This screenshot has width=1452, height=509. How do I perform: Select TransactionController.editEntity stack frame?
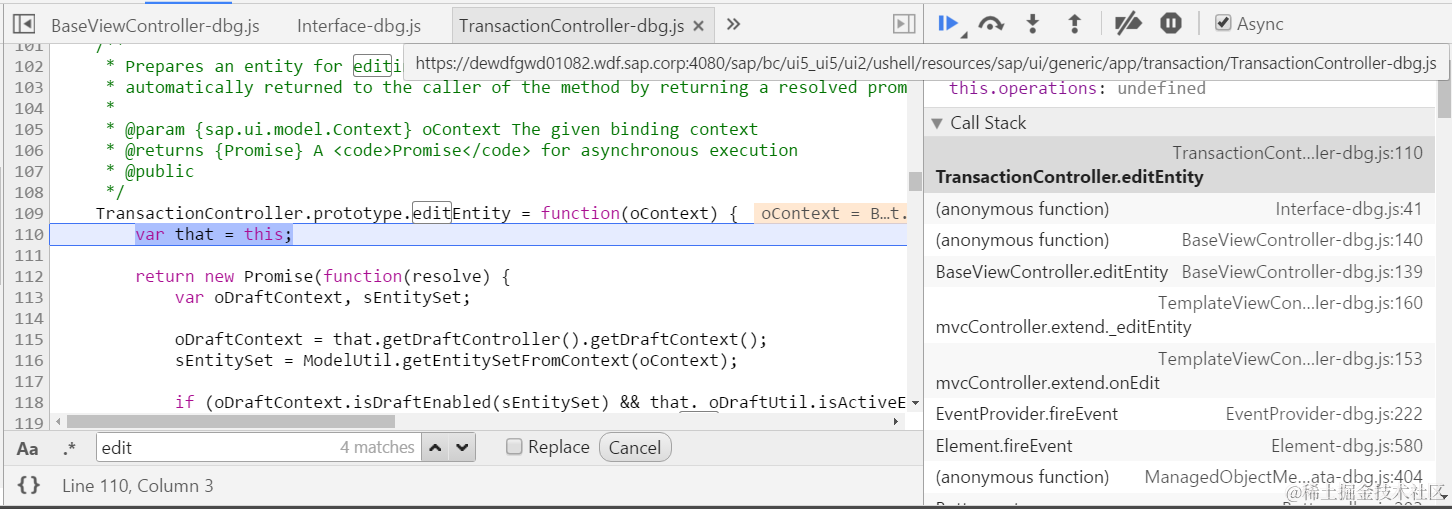(1180, 165)
